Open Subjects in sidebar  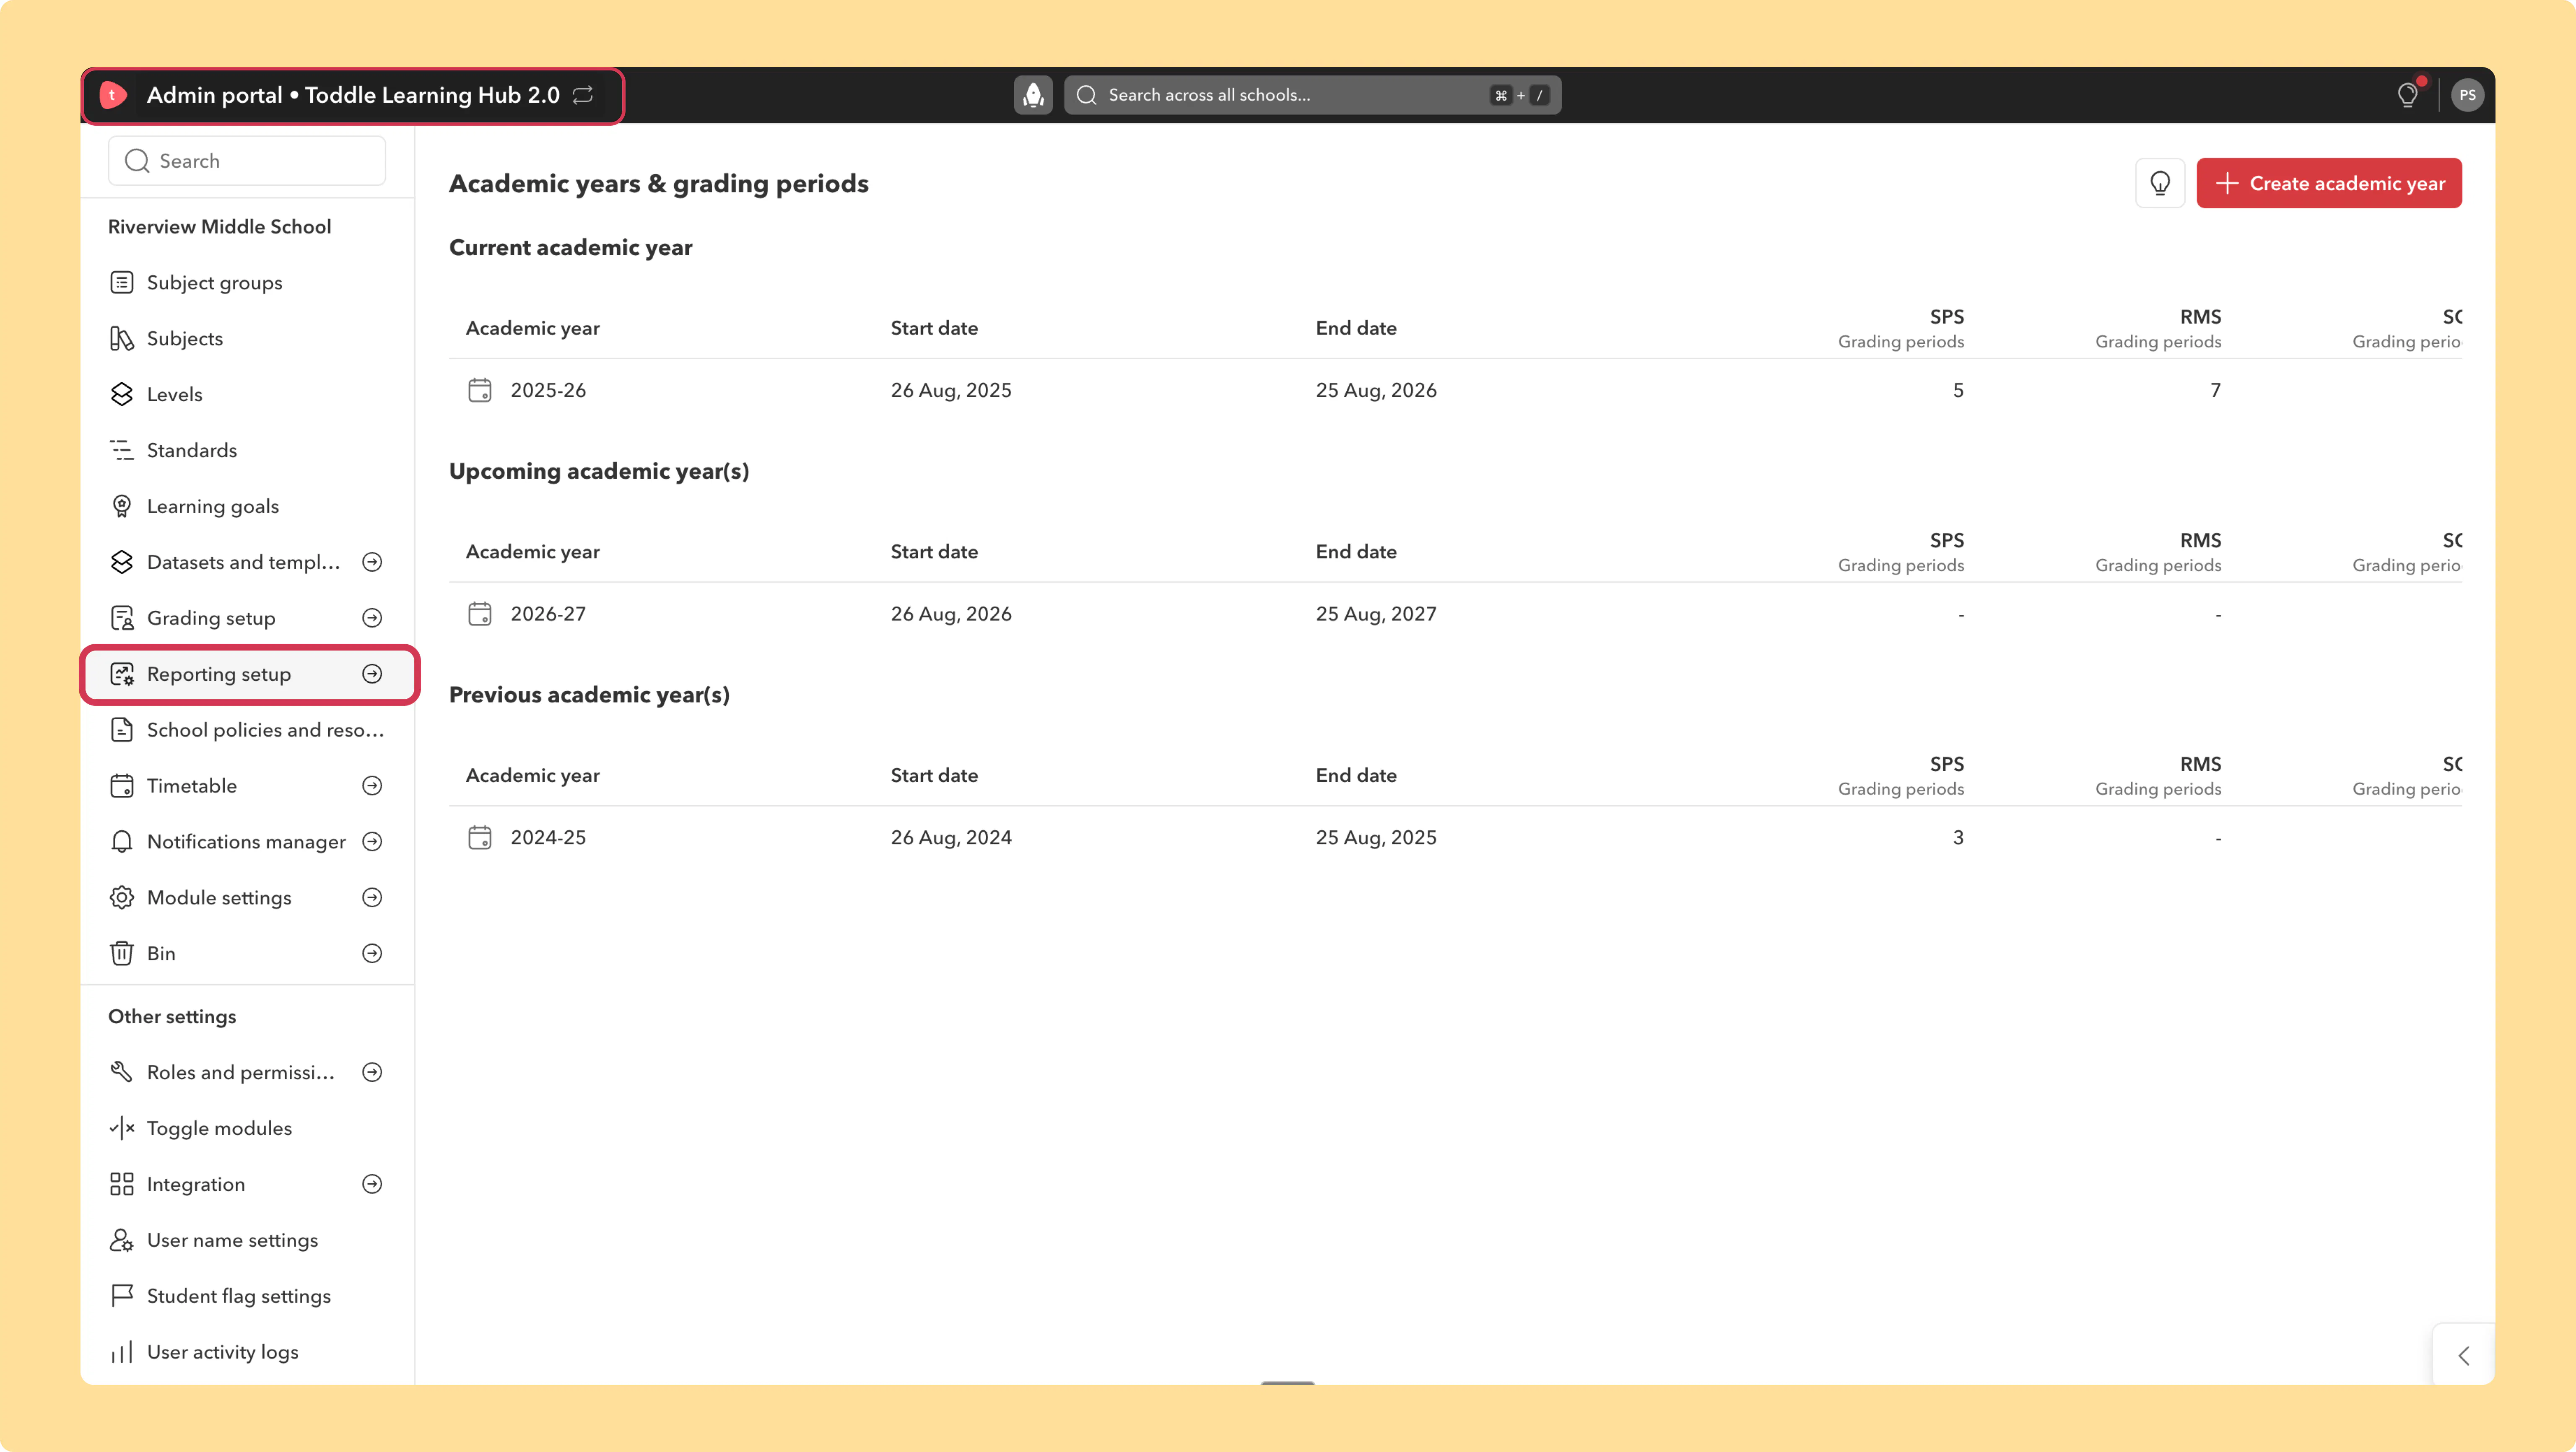[247, 339]
